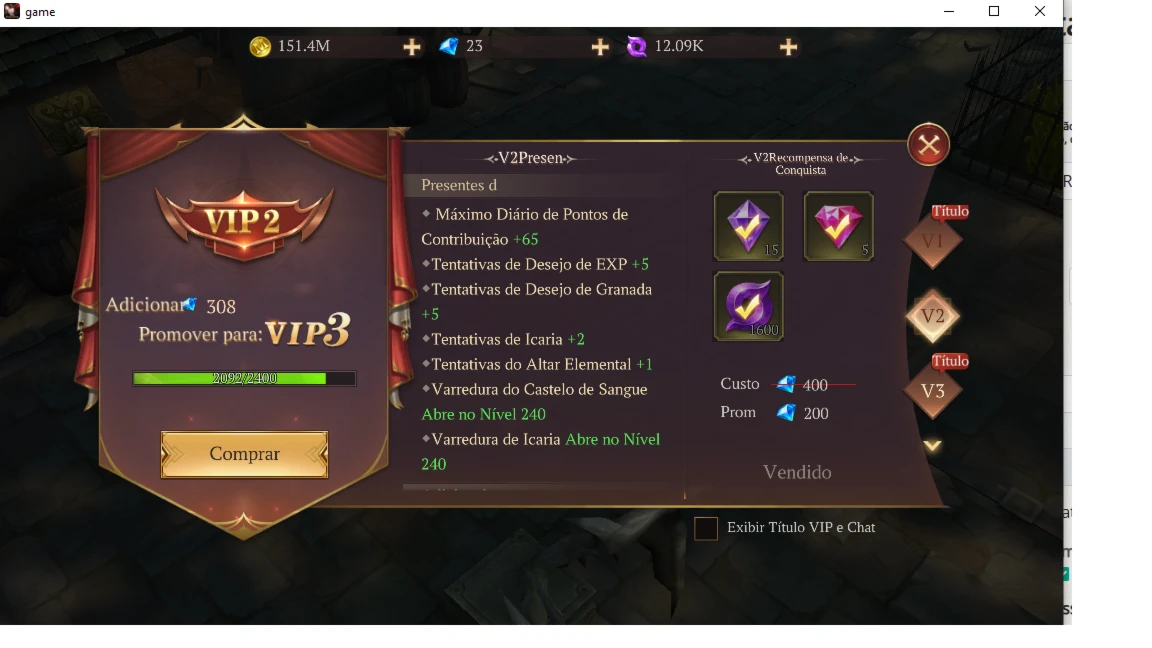Viewport: 1152px width, 648px height.
Task: Click the blue diamond icon in top bar
Action: 448,46
